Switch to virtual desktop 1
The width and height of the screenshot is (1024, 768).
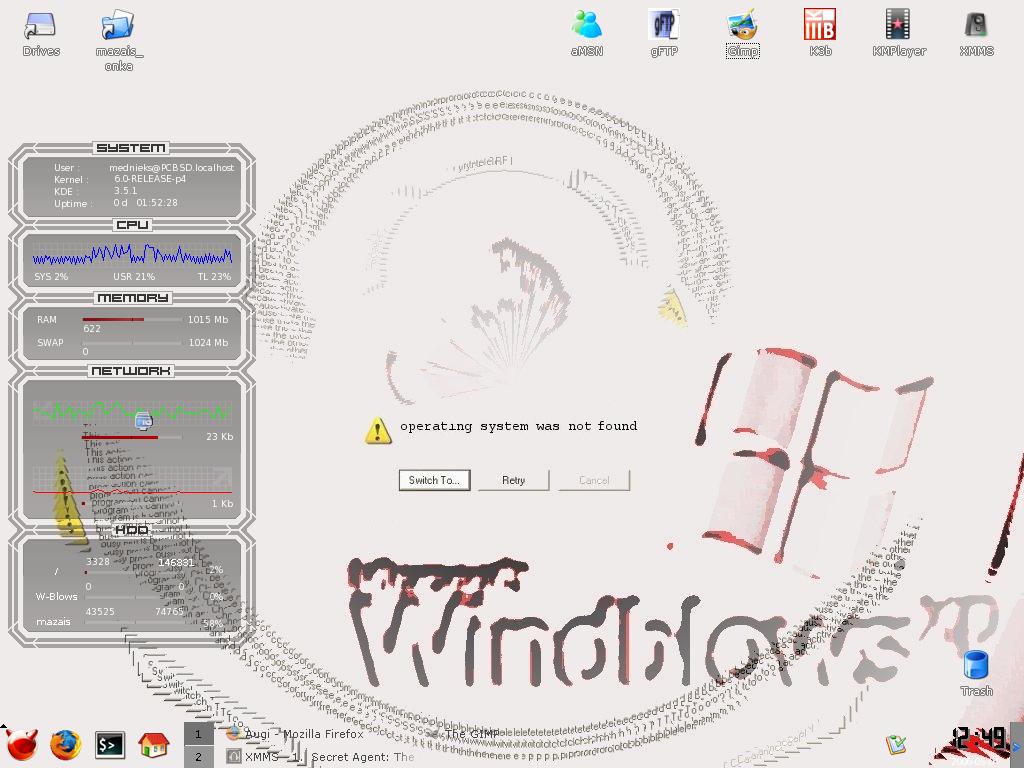199,733
